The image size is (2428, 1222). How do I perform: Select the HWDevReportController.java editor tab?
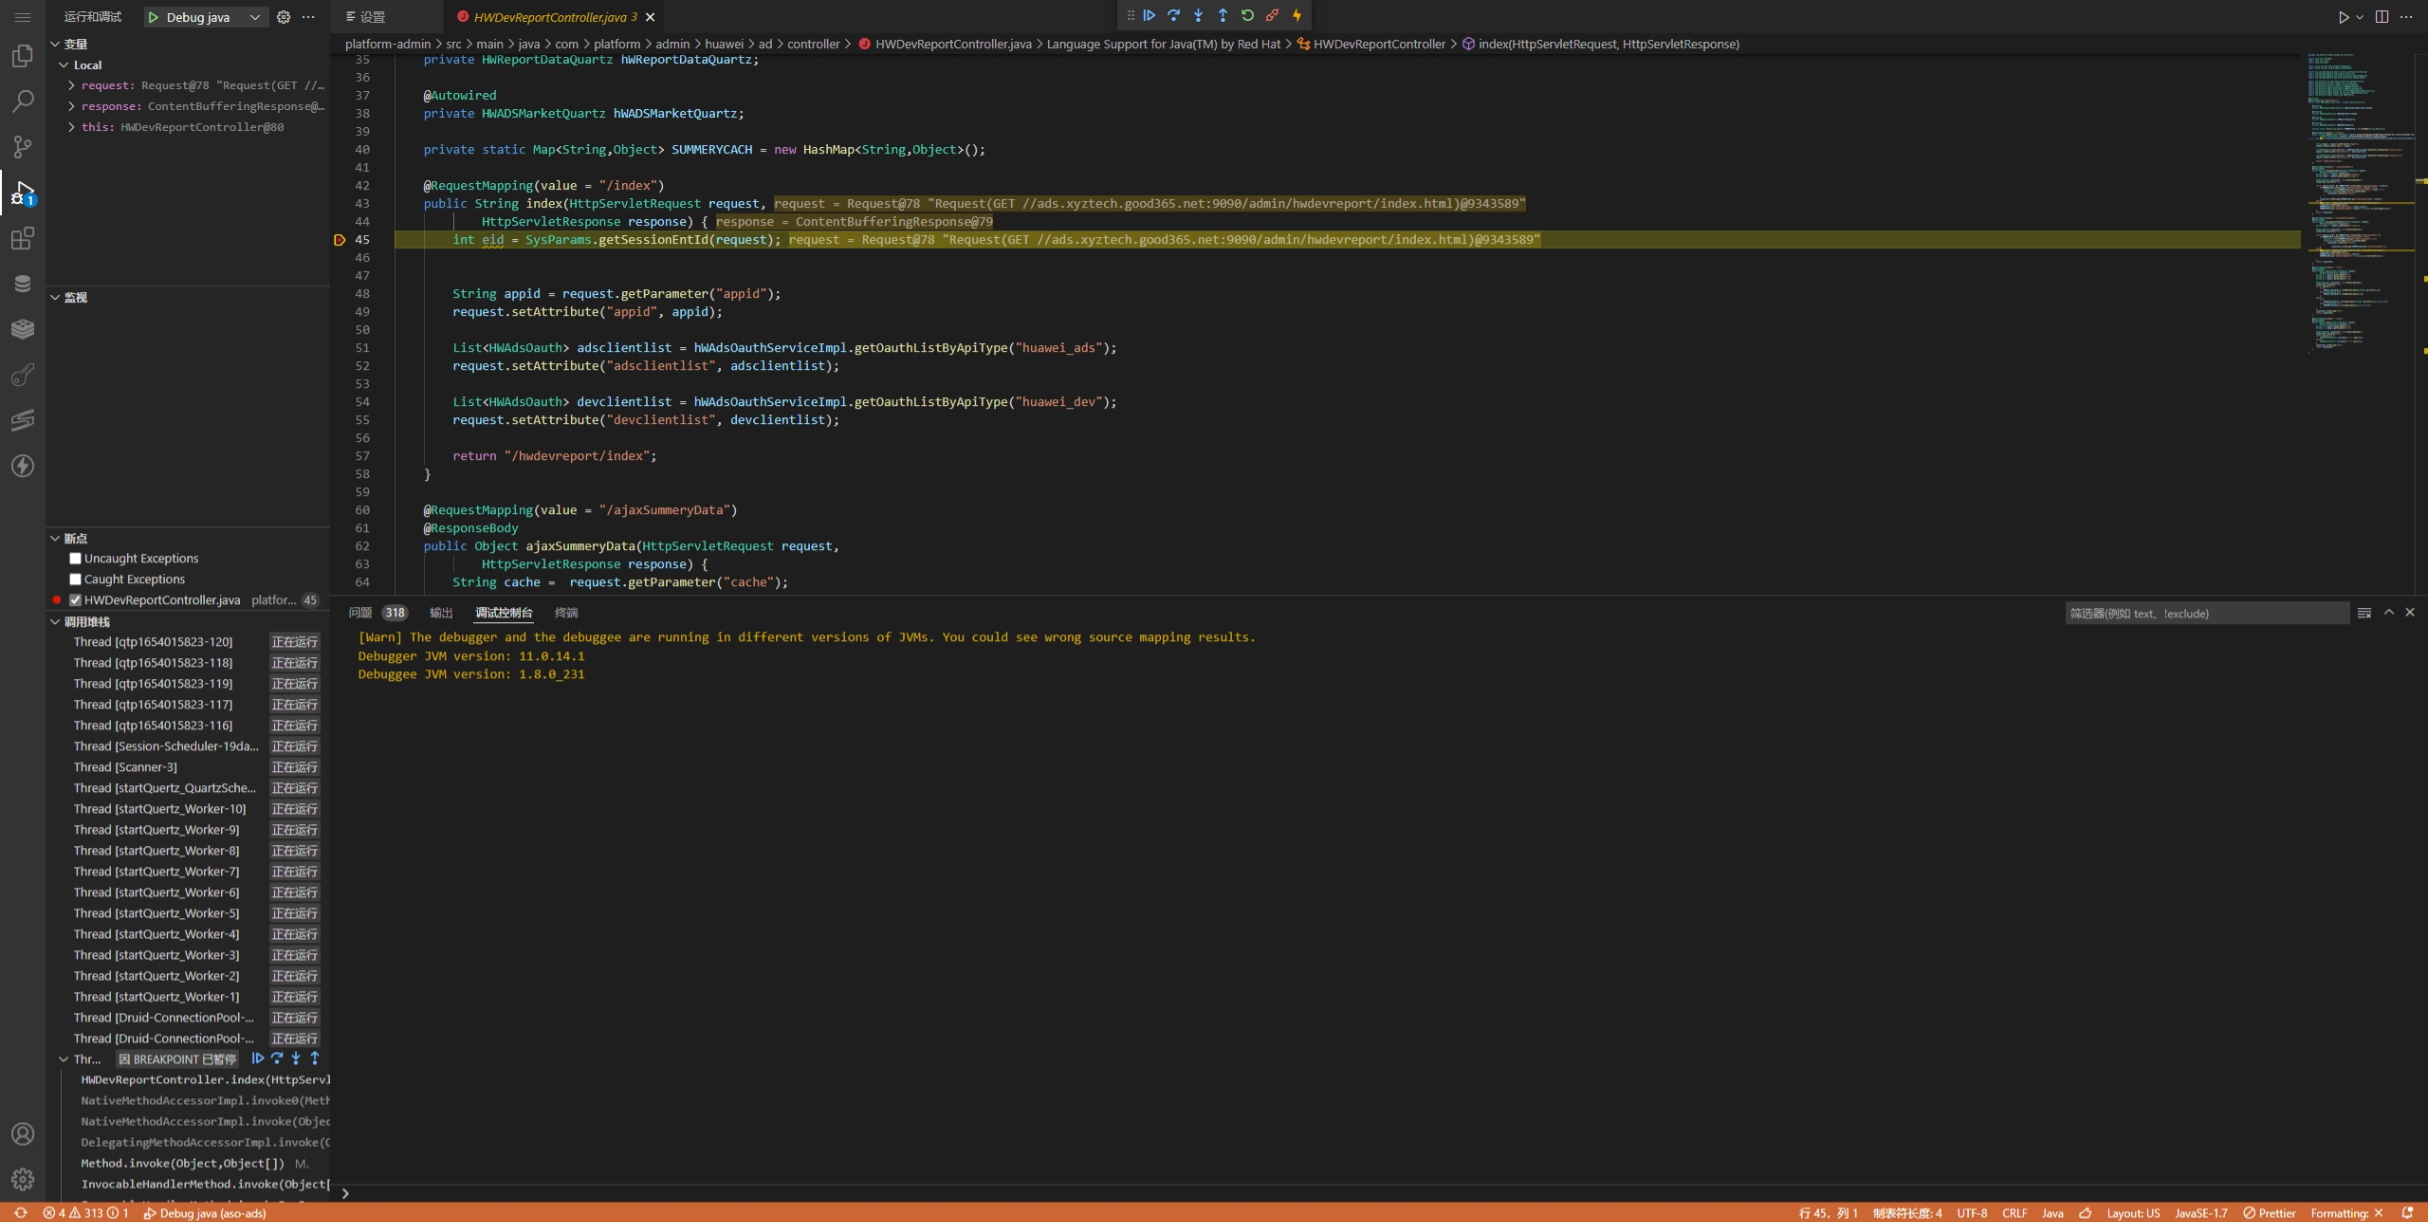point(555,17)
